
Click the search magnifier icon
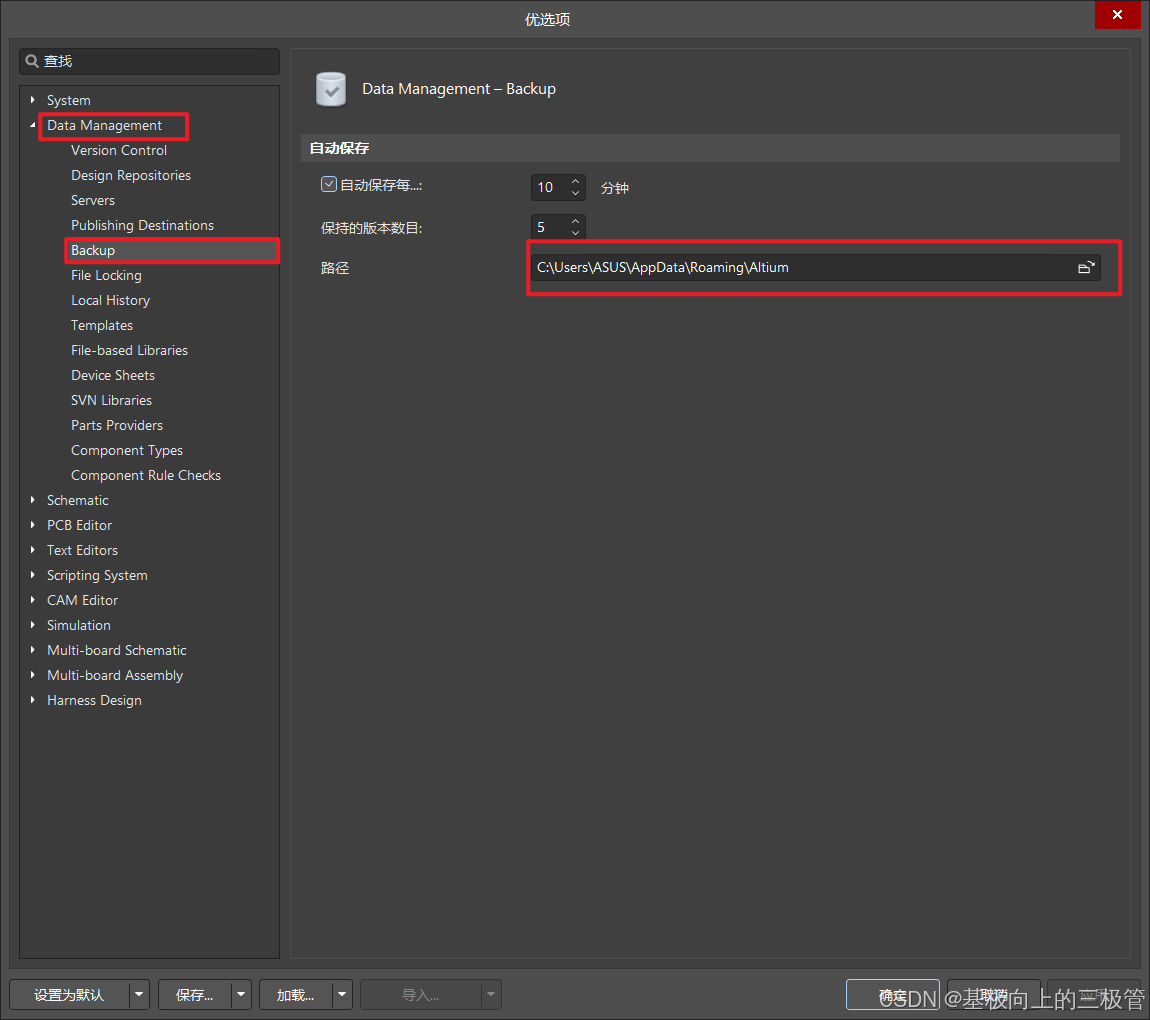point(32,61)
